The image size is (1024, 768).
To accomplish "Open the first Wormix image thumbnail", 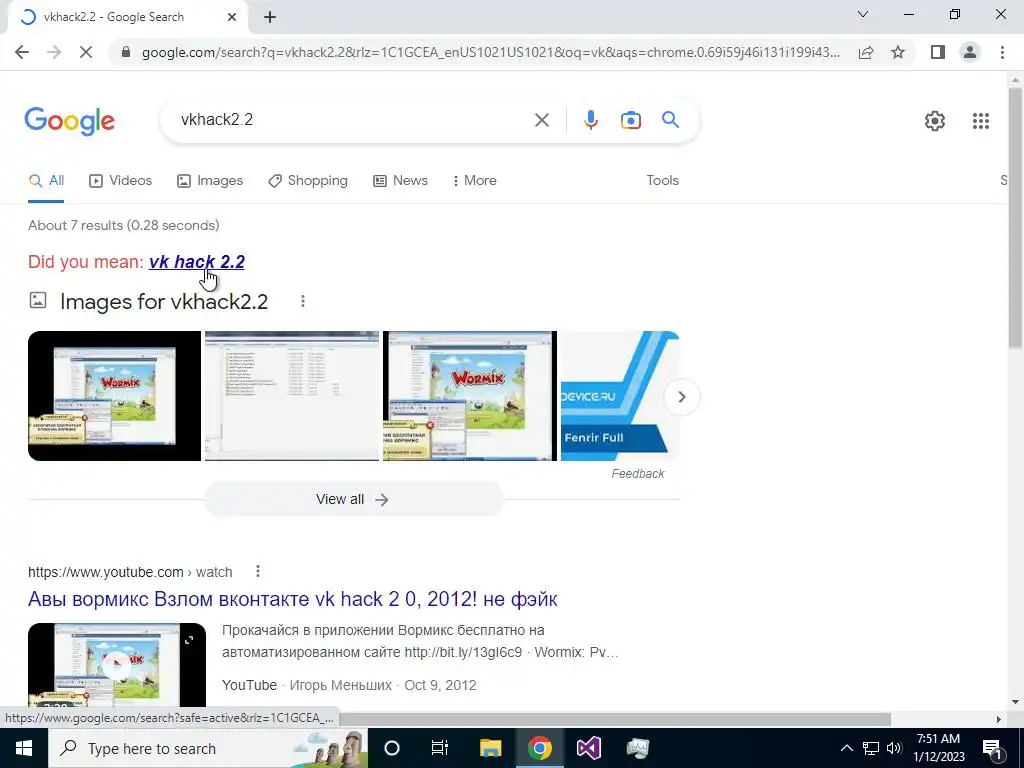I will (114, 396).
